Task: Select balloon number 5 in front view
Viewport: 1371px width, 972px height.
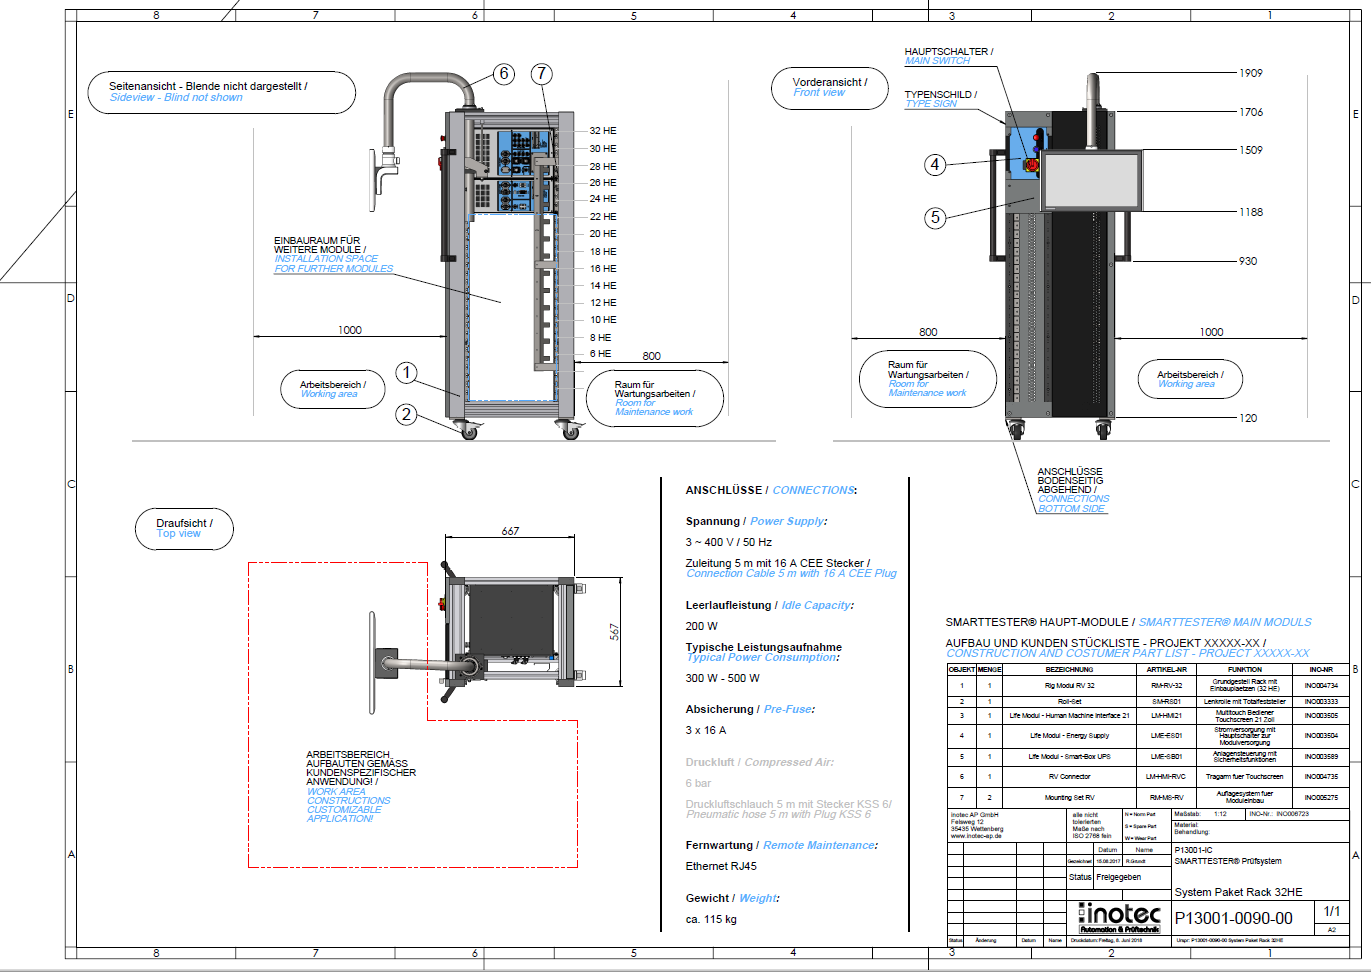Action: [935, 217]
